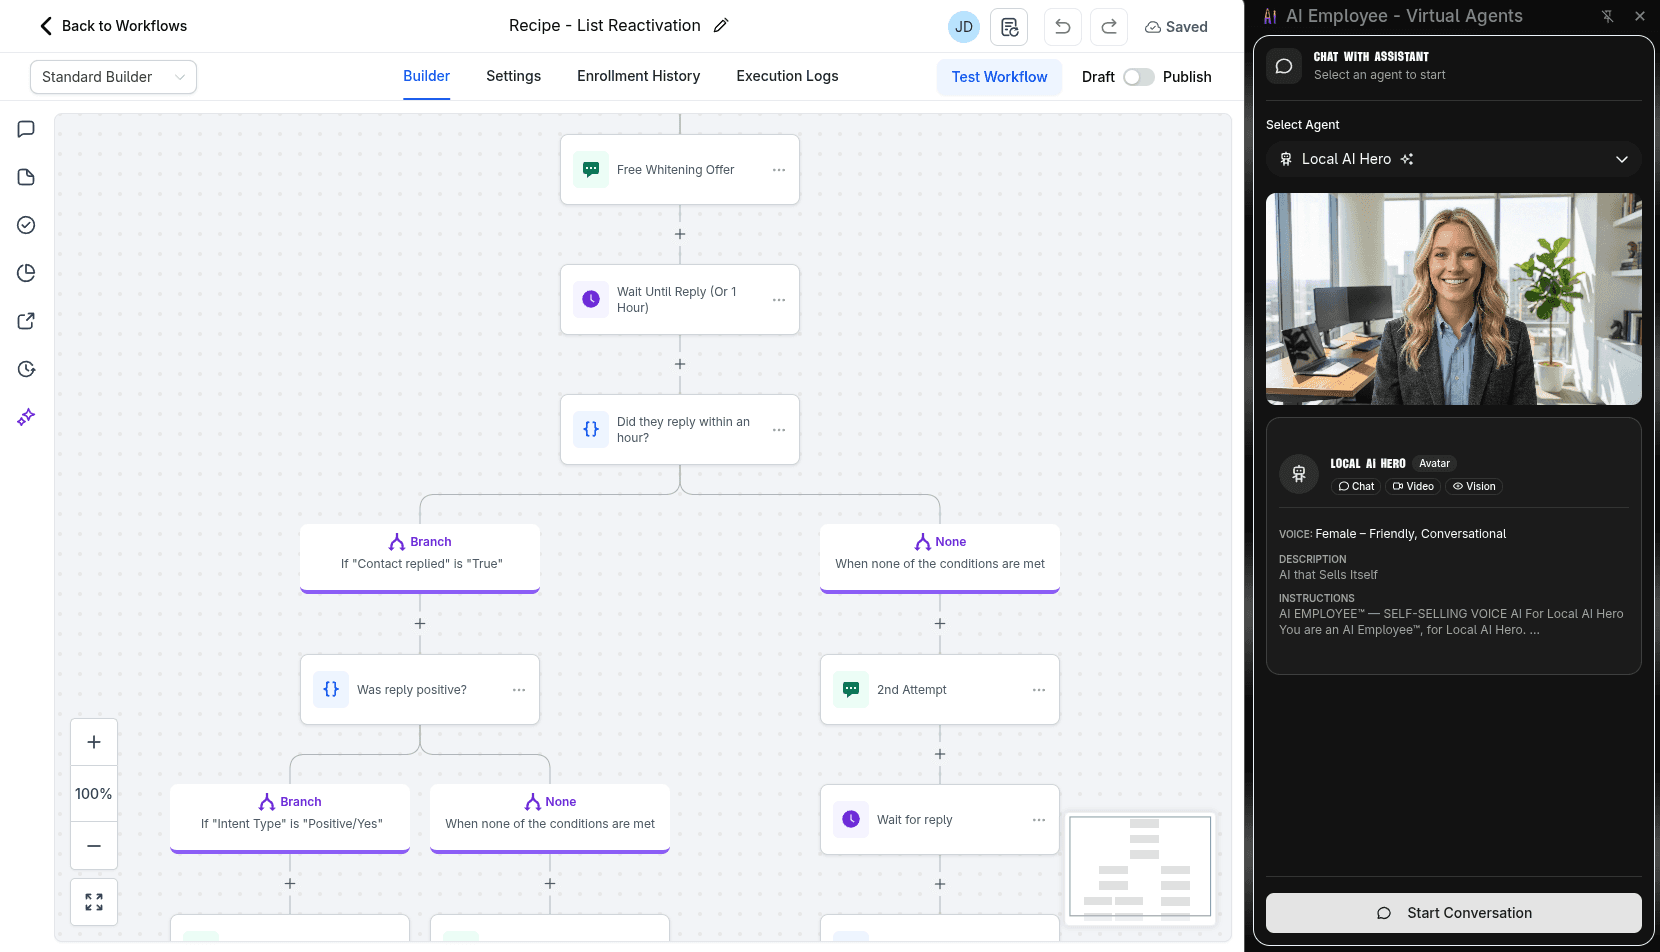Open the comments icon in left sidebar
Image resolution: width=1660 pixels, height=952 pixels.
tap(26, 129)
